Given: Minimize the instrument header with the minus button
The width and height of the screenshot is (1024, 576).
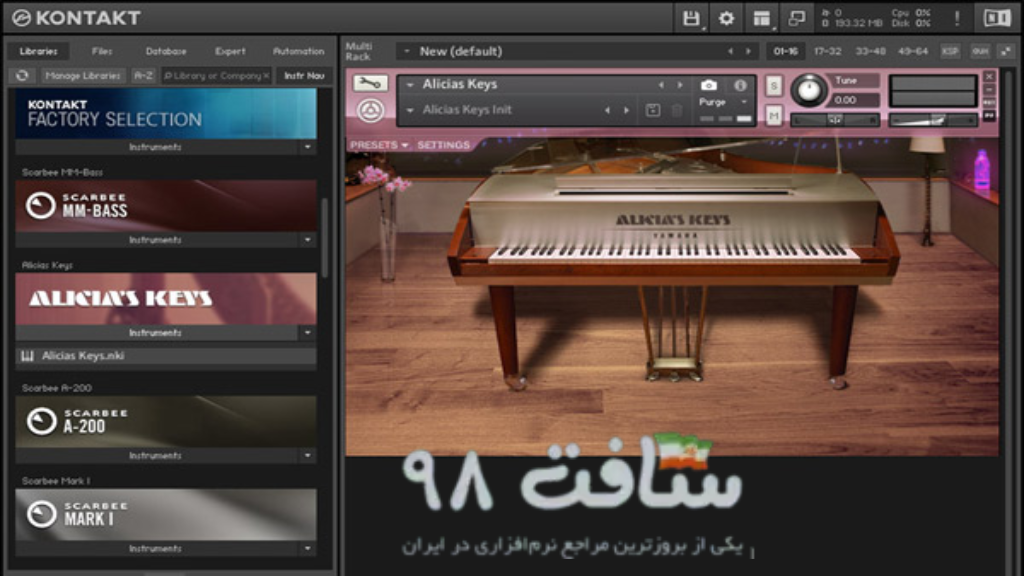Looking at the screenshot, I should (x=989, y=90).
